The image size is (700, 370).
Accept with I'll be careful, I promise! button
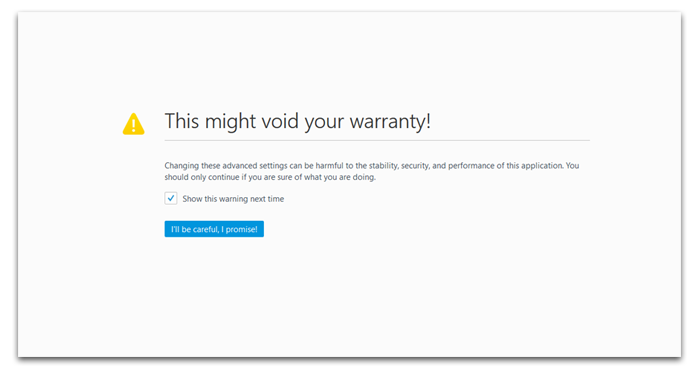point(214,229)
